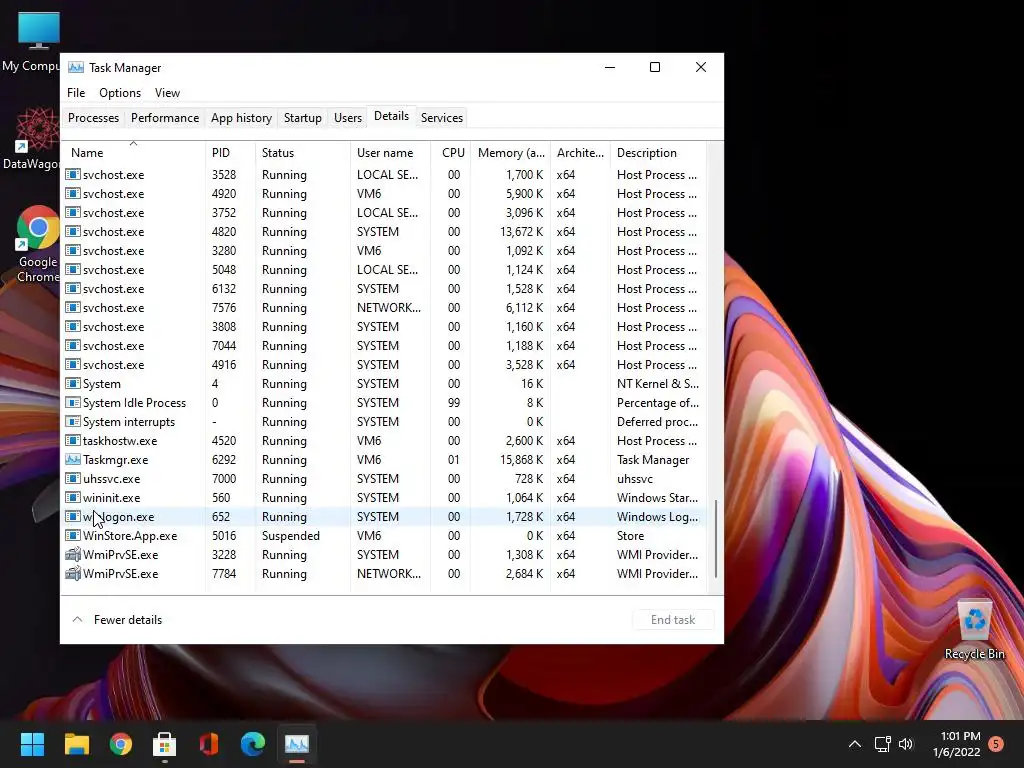Switch to the Users tab

347,118
